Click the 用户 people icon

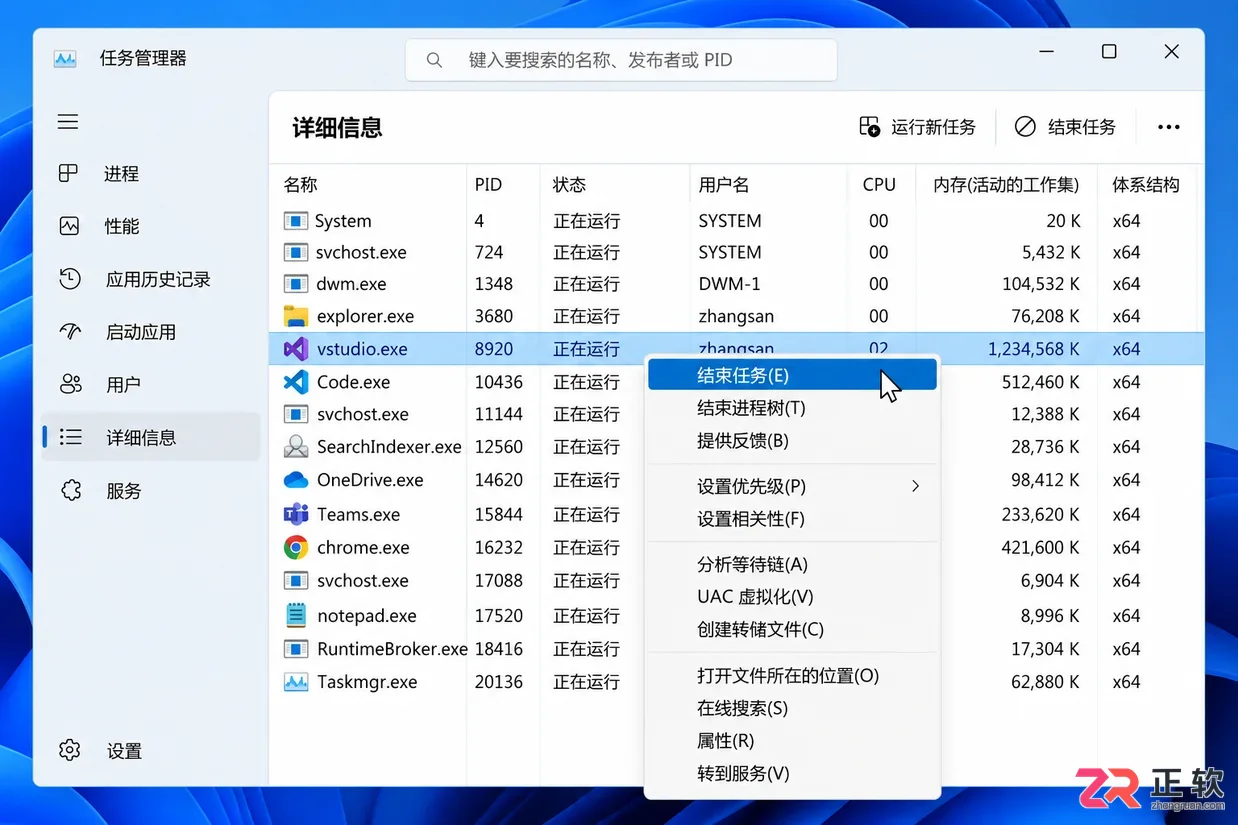(x=70, y=384)
